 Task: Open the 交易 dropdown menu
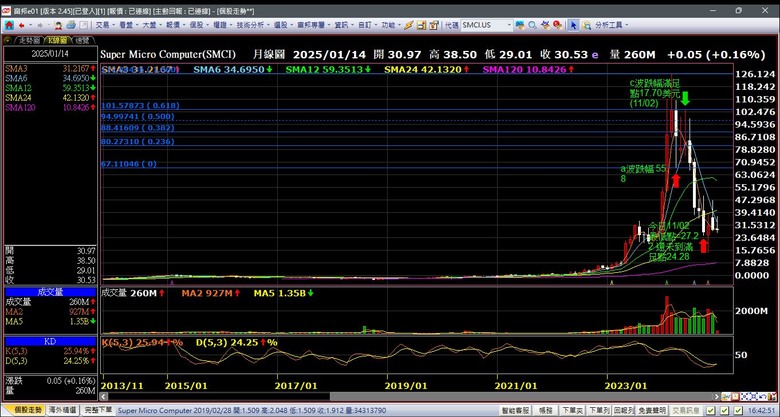click(105, 25)
